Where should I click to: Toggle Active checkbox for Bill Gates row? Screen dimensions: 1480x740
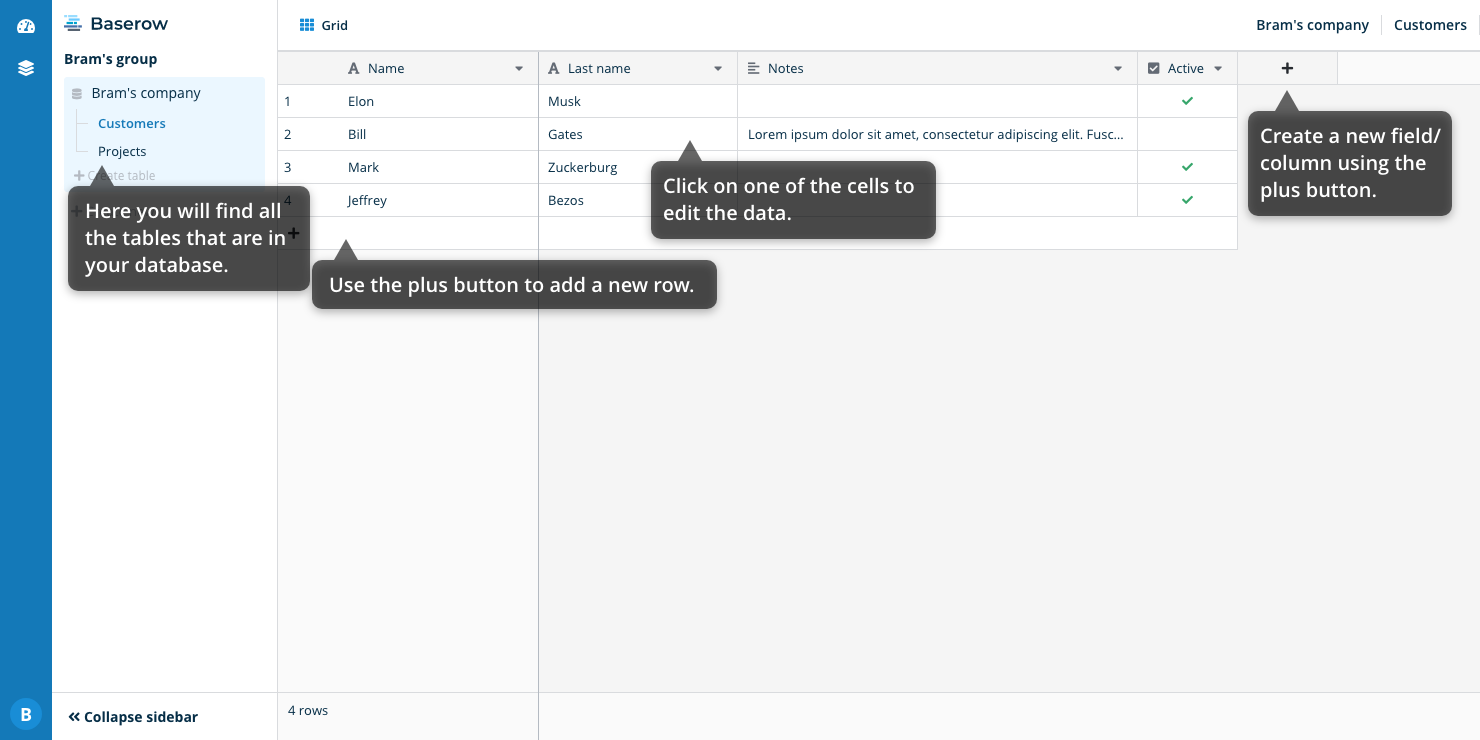[x=1187, y=134]
